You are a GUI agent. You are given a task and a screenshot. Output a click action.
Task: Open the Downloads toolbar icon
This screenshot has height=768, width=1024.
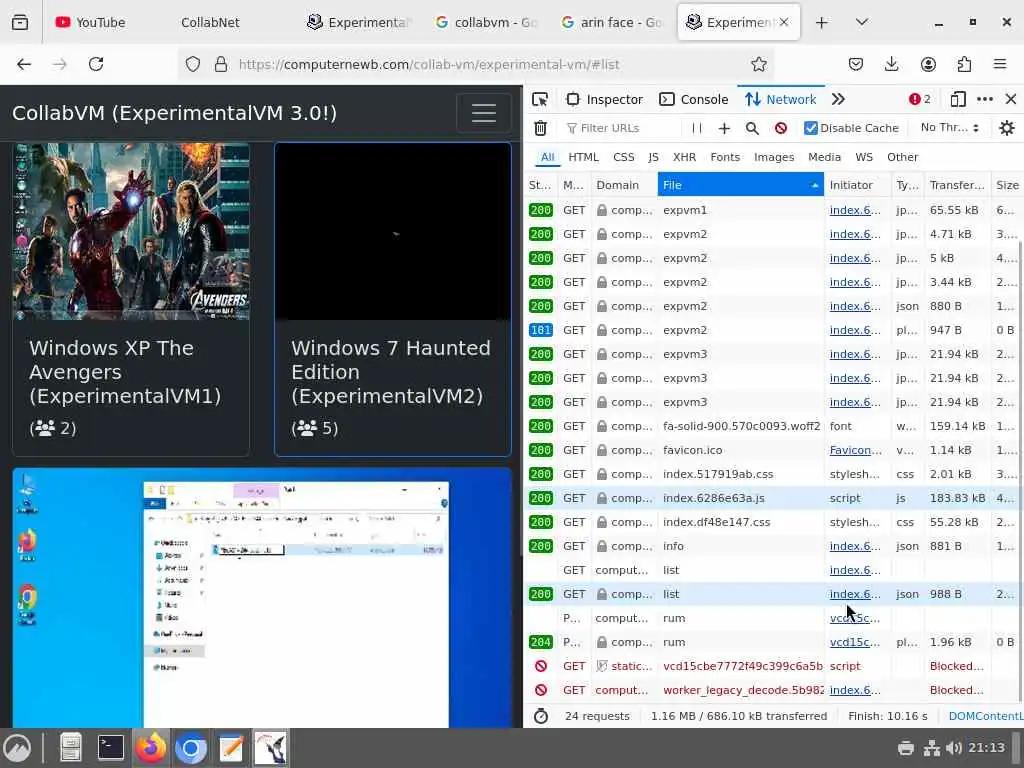pyautogui.click(x=891, y=64)
